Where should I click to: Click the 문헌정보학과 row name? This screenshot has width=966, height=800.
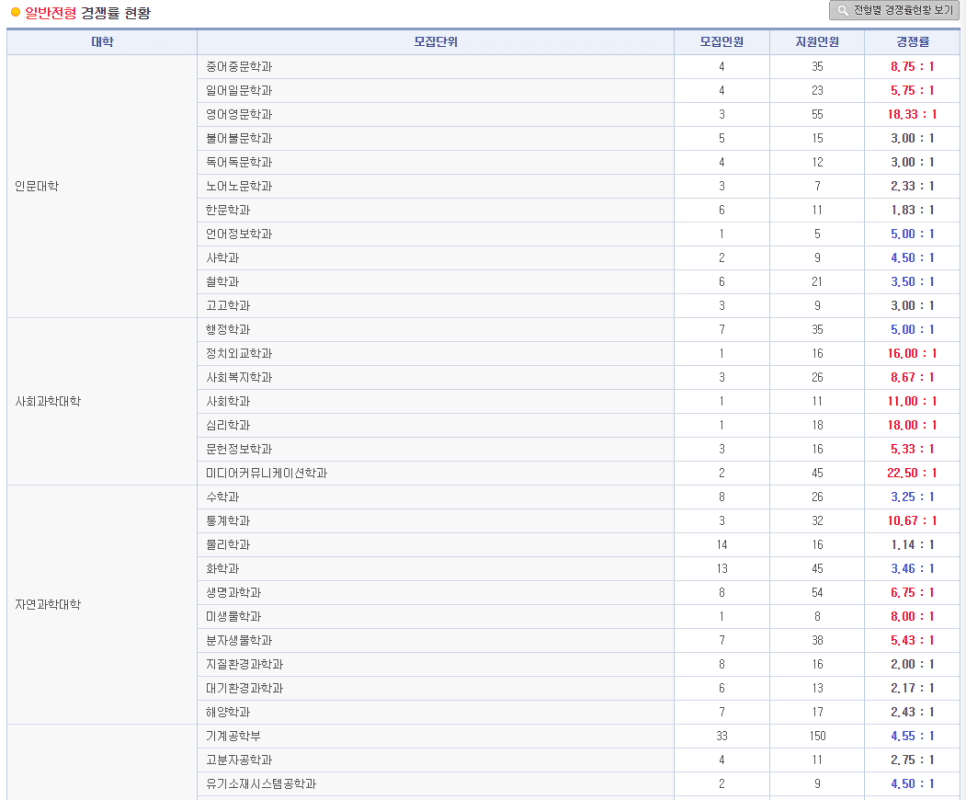[x=239, y=449]
